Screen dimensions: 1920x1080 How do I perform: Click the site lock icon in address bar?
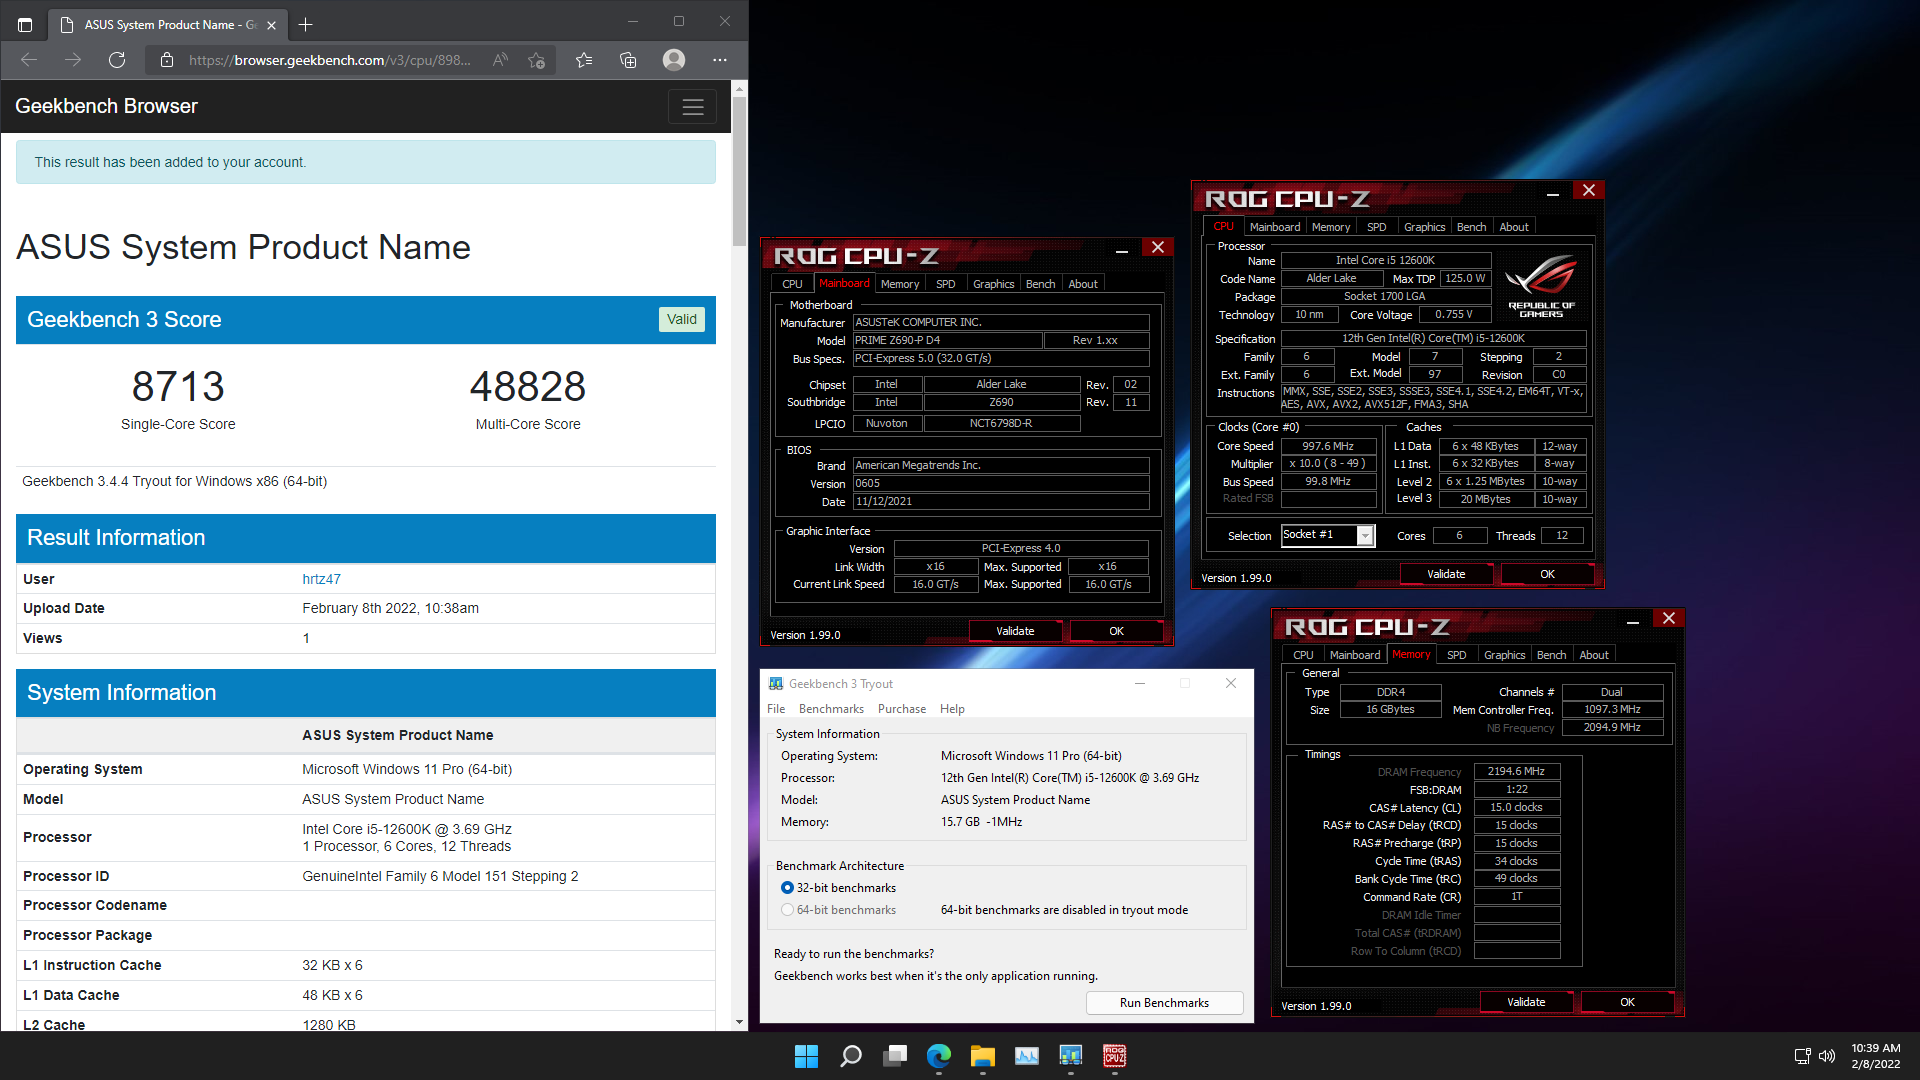coord(167,60)
